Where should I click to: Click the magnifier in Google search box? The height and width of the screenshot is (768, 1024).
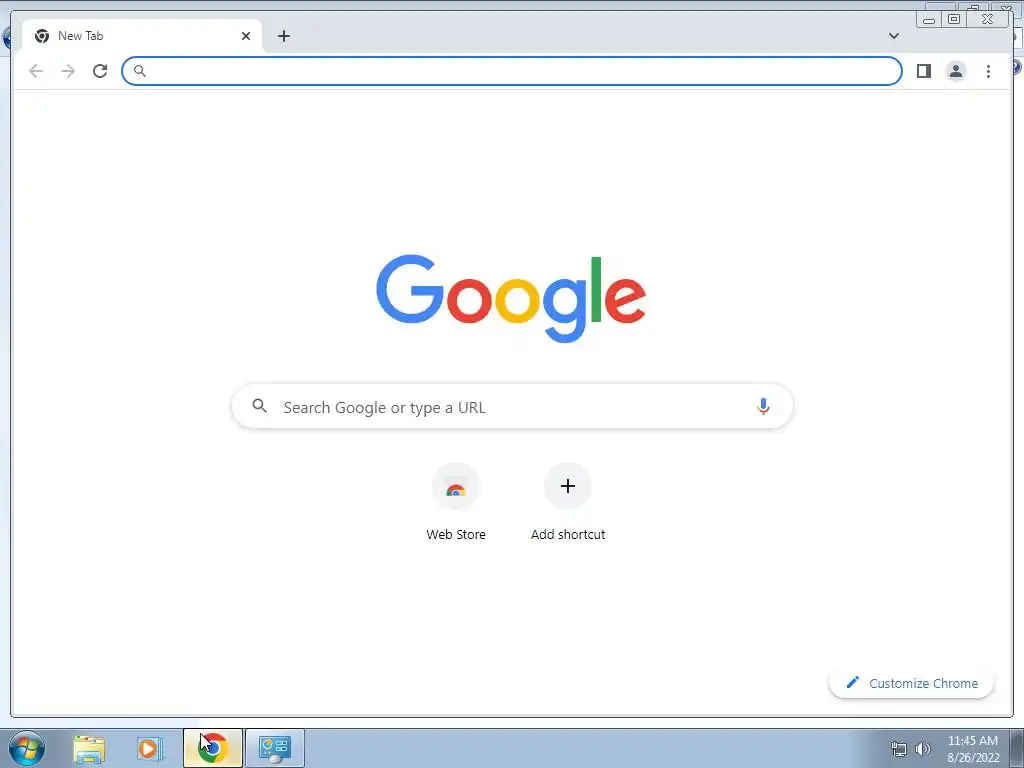[x=259, y=406]
